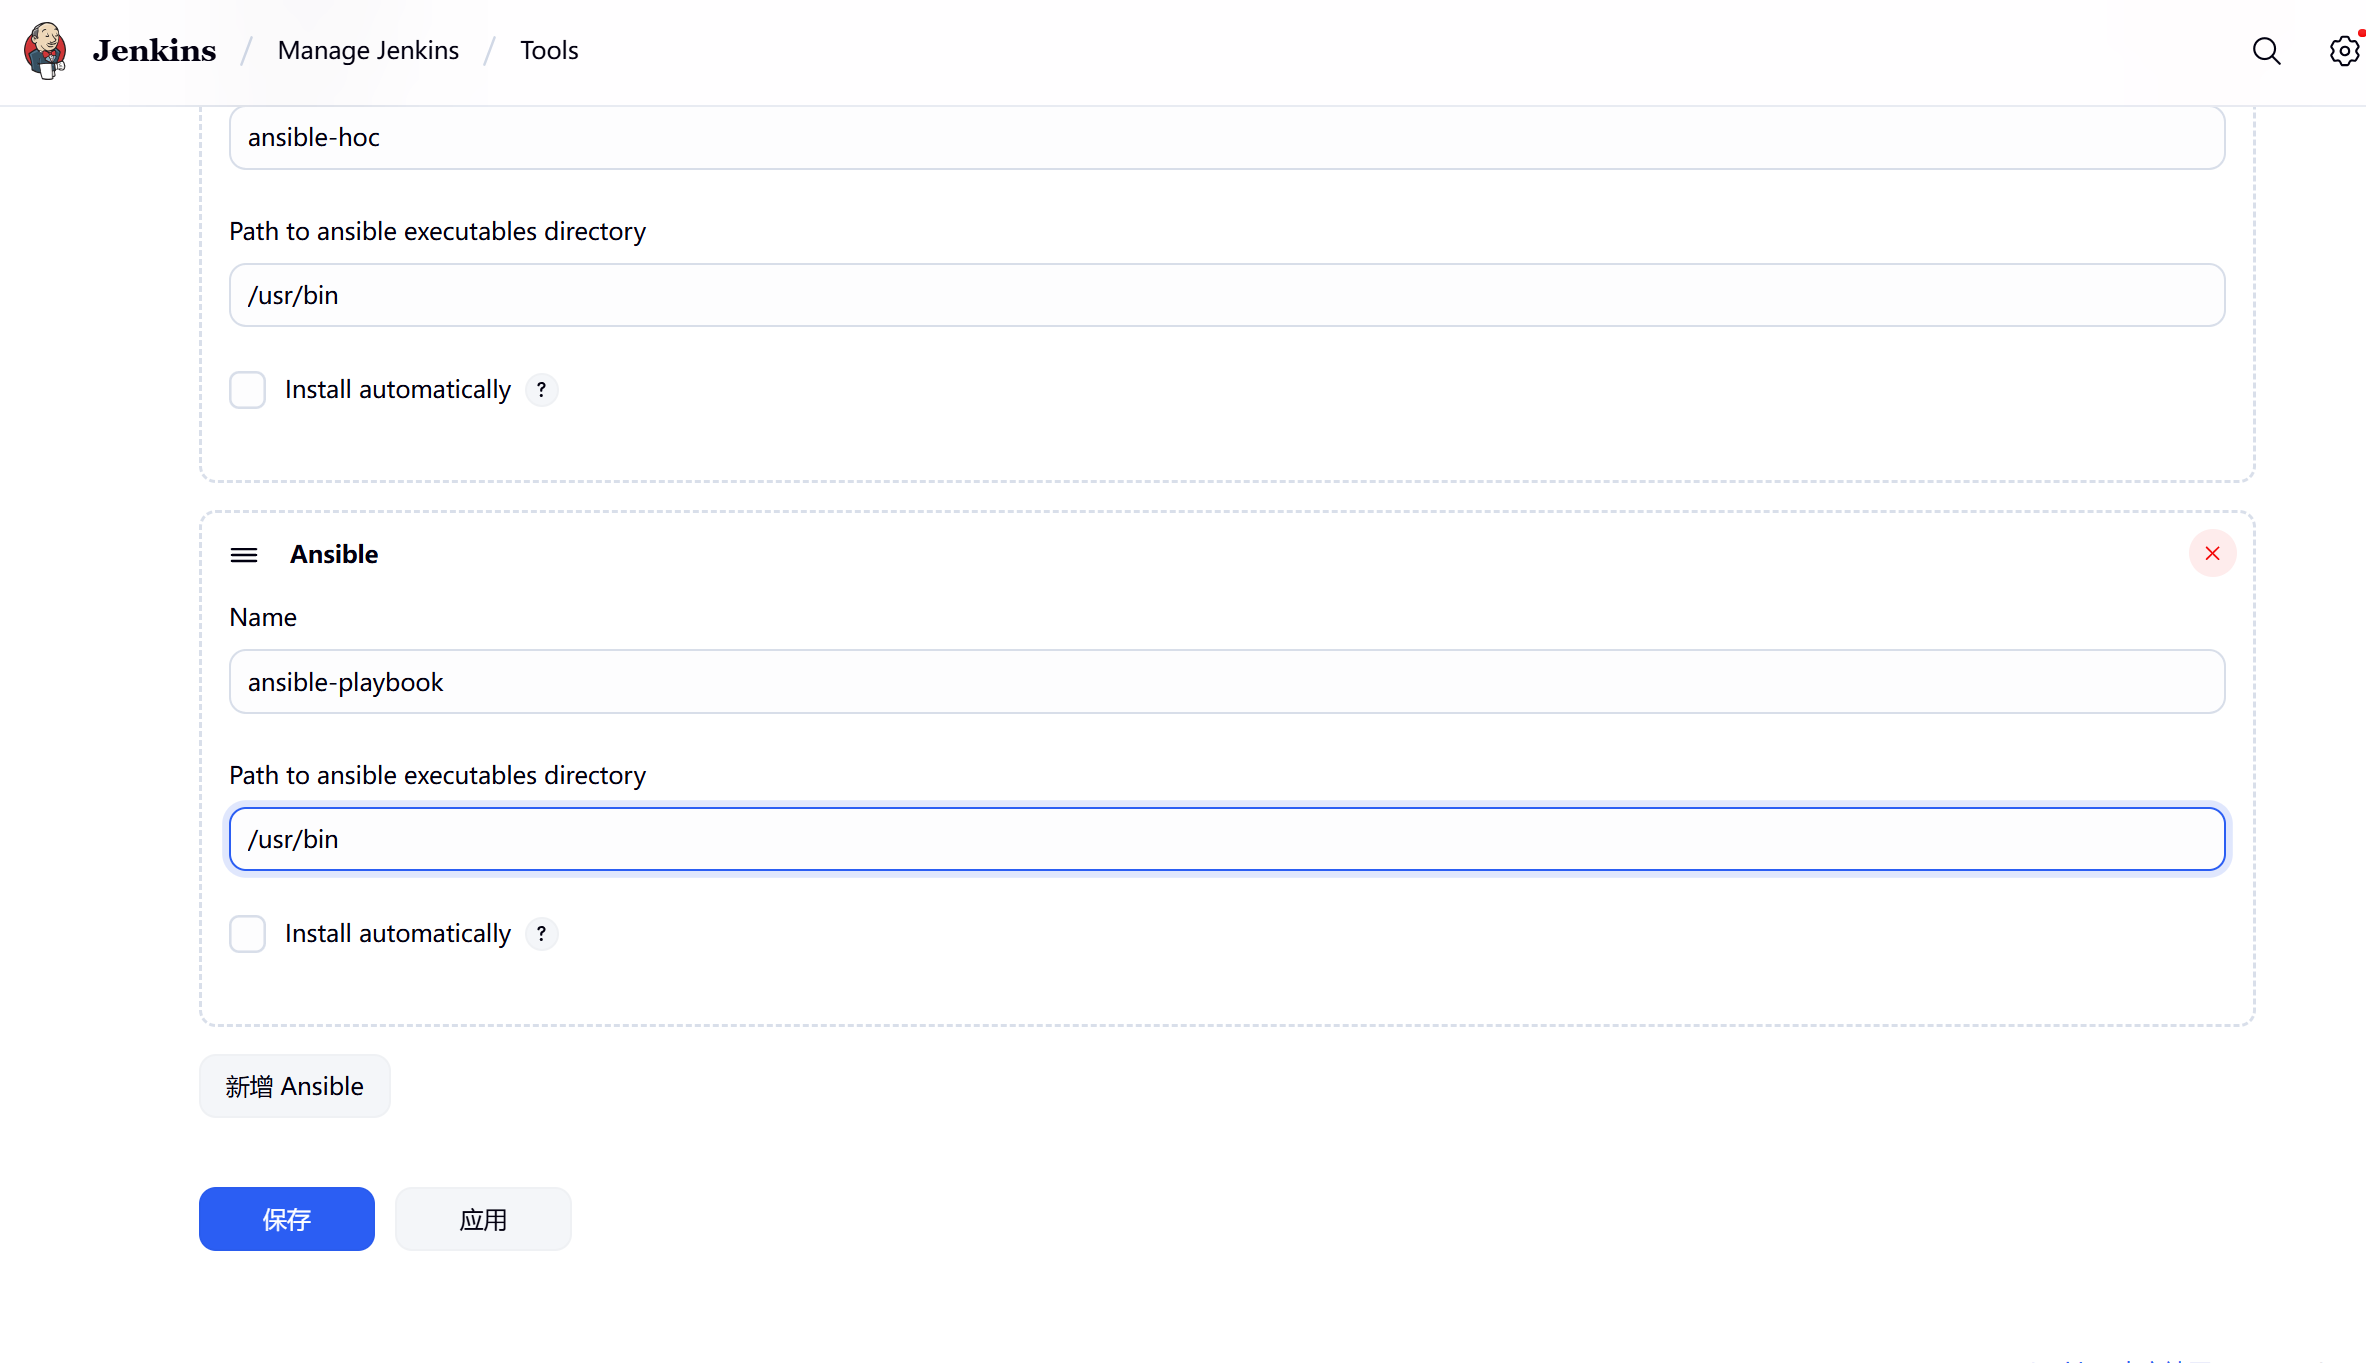Click the Ansible section heading

(x=334, y=555)
